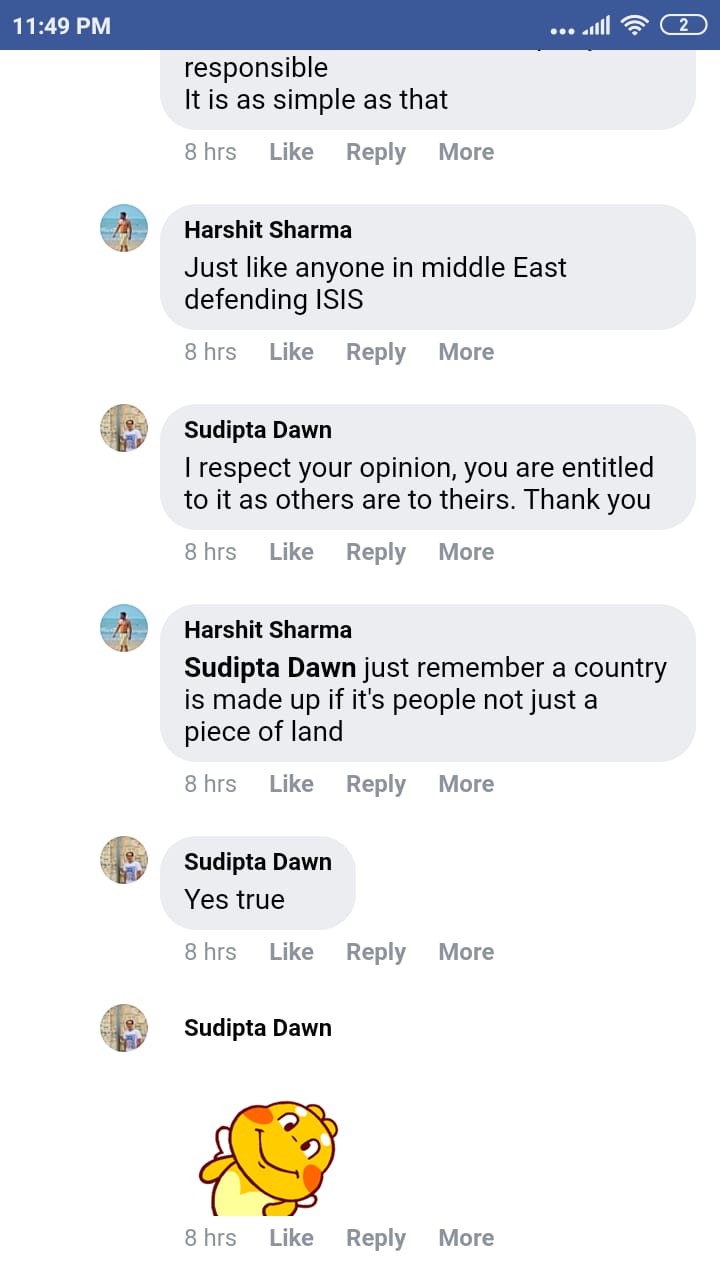Reply to the sticker comment
The image size is (720, 1280).
(376, 1238)
